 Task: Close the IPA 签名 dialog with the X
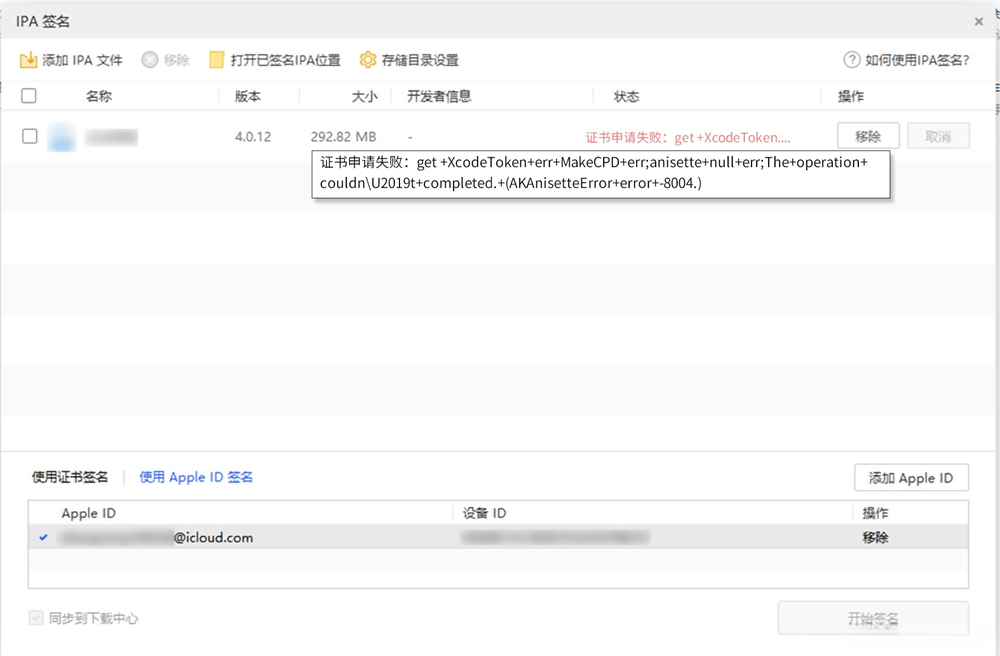click(977, 21)
